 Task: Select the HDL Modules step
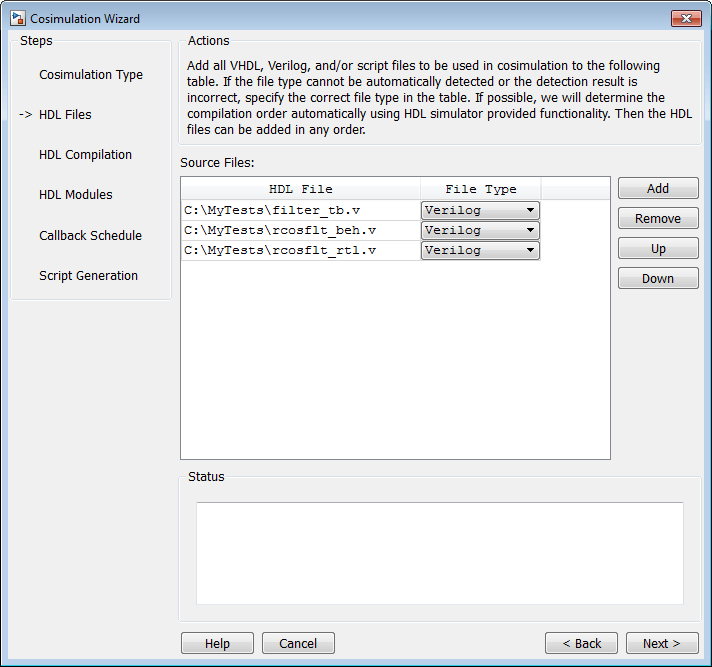(76, 195)
